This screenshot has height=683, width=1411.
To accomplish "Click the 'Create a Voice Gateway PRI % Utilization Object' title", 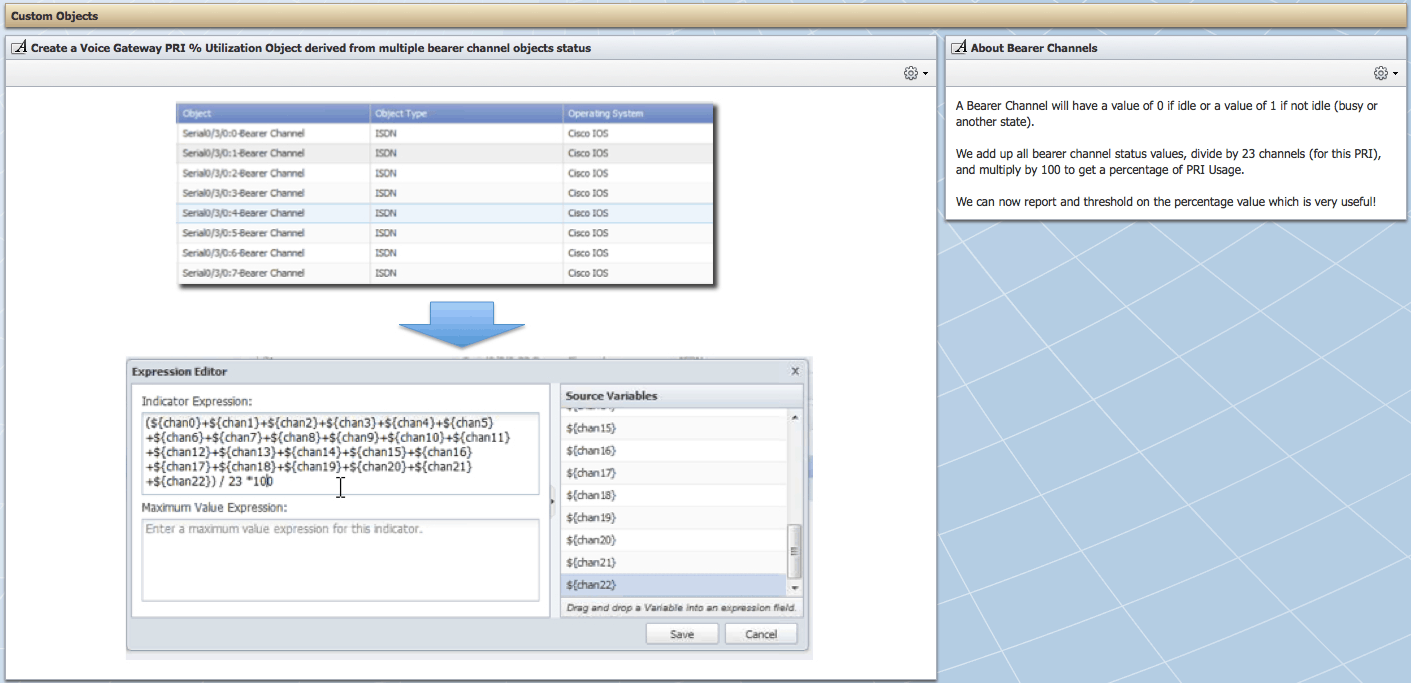I will (x=311, y=48).
